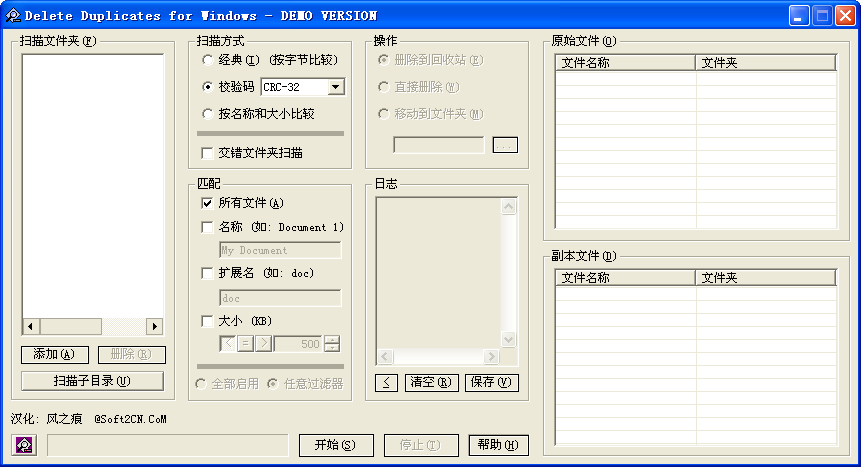Viewport: 861px width, 467px height.
Task: Open 帮助 help button
Action: pos(498,445)
